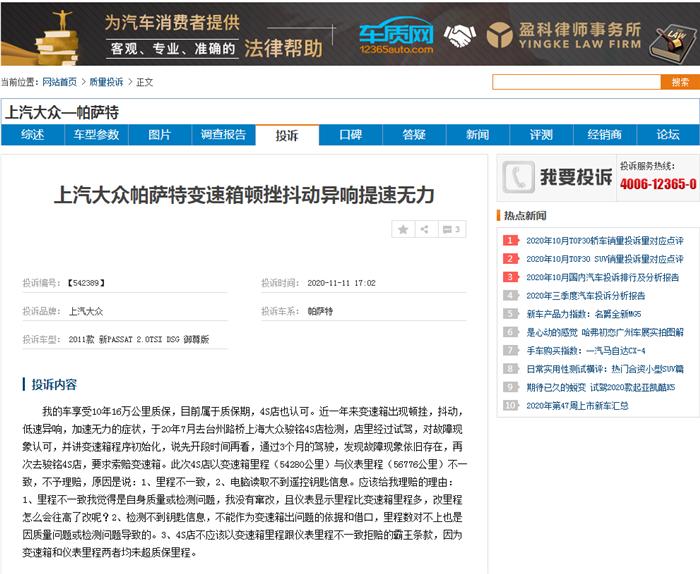Click the share icon under the title

425,229
